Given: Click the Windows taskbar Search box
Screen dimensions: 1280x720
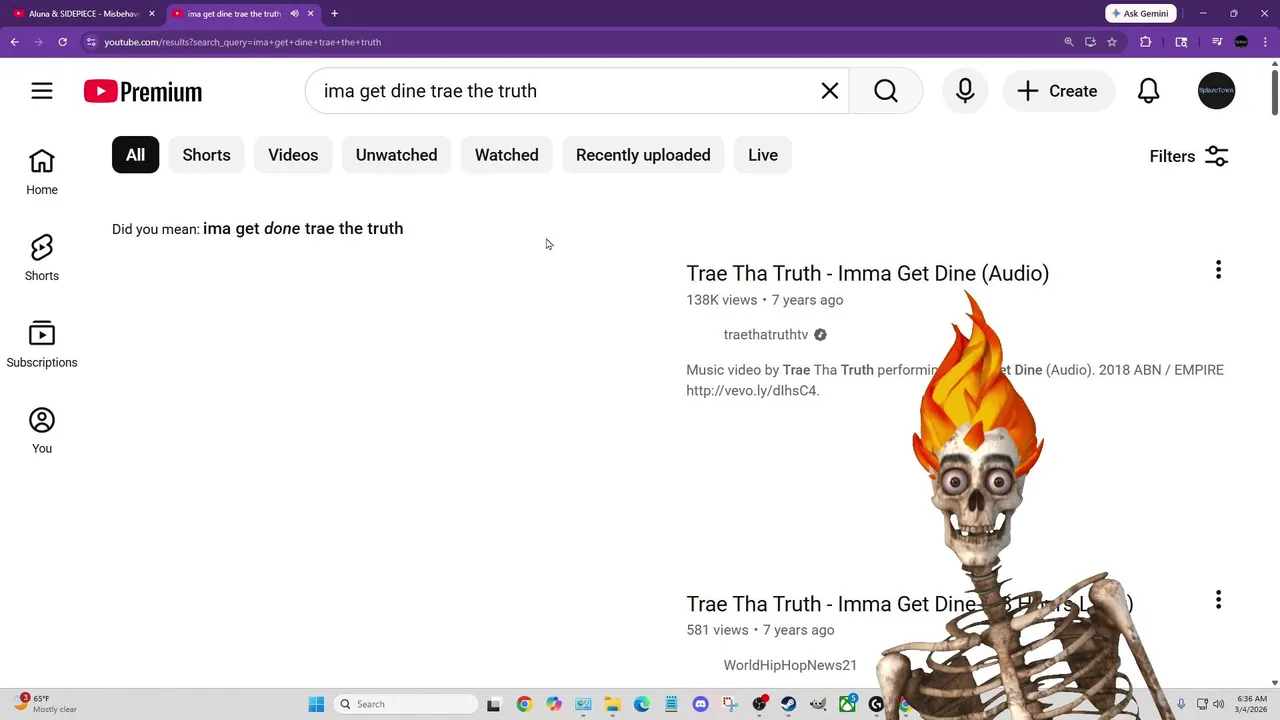Looking at the screenshot, I should point(404,704).
